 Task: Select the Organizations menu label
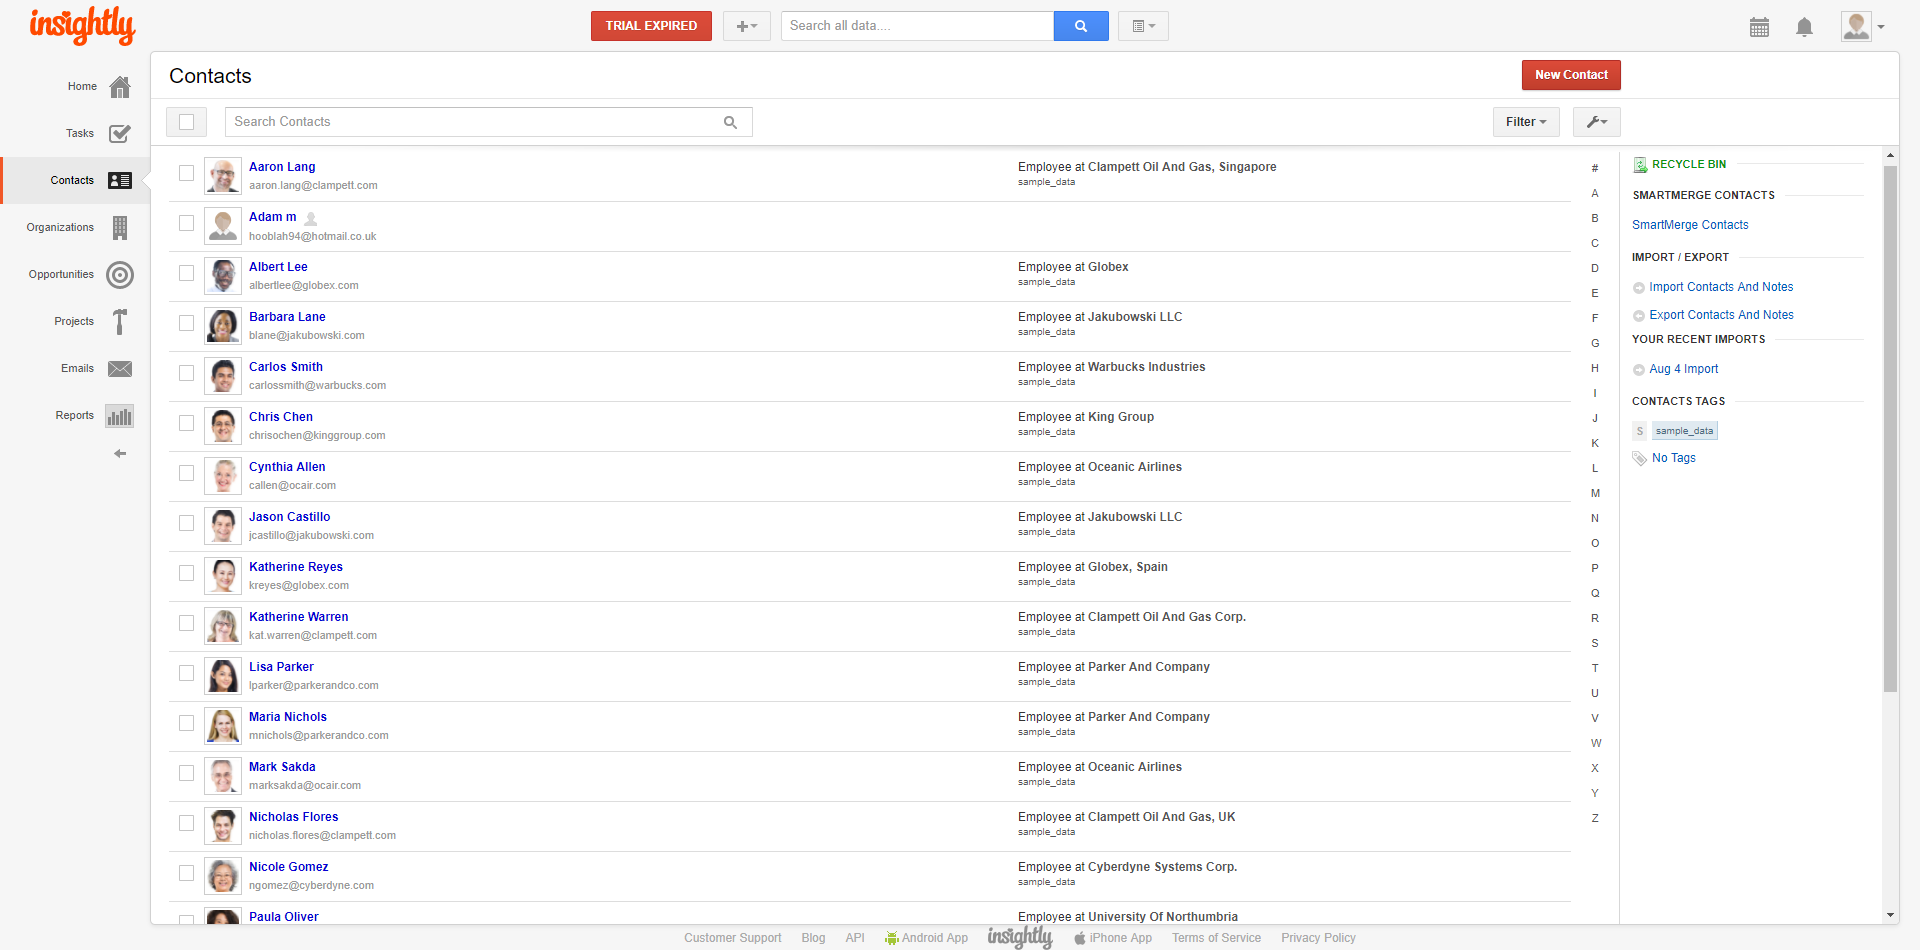point(60,228)
